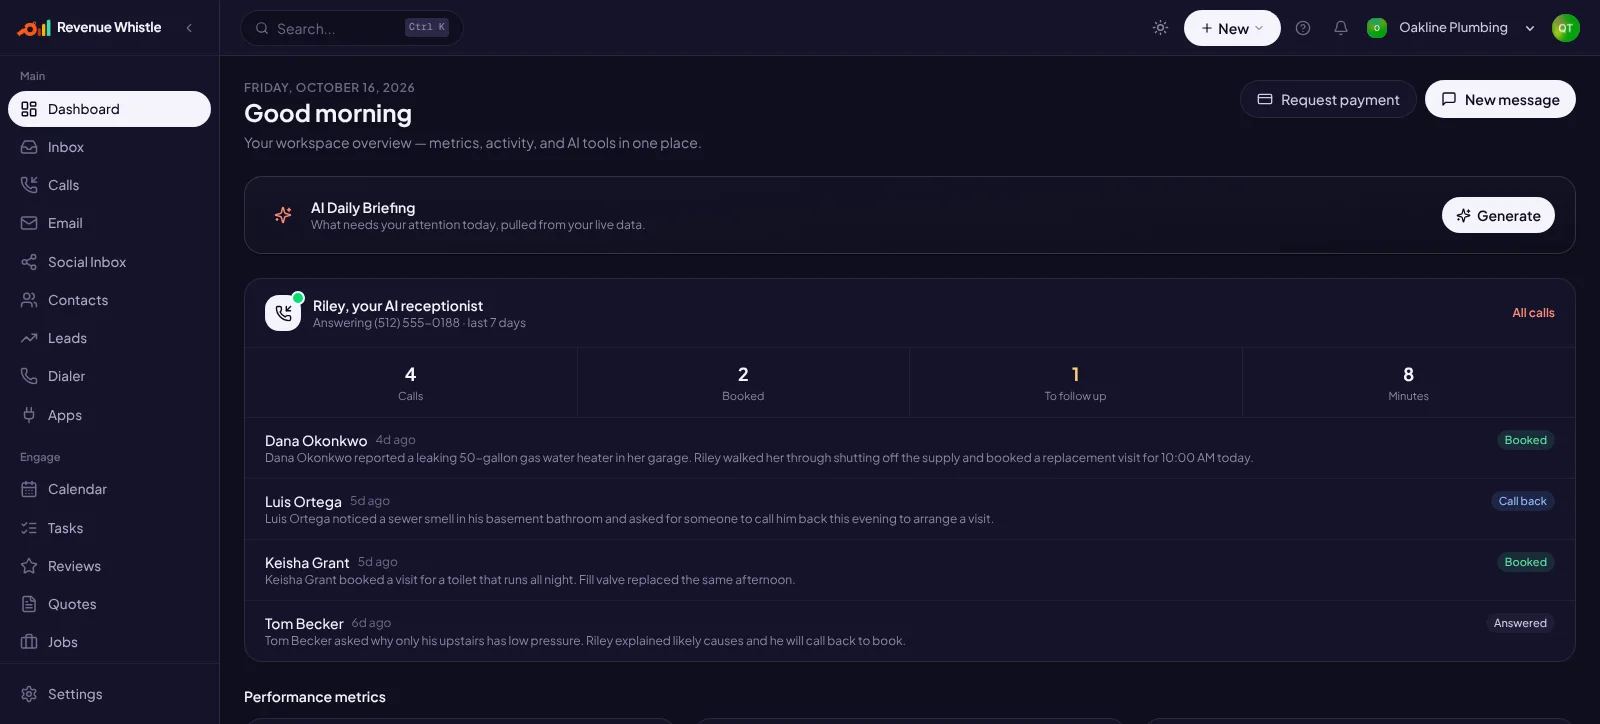Go to Inbox in the sidebar
1600x724 pixels.
point(109,147)
